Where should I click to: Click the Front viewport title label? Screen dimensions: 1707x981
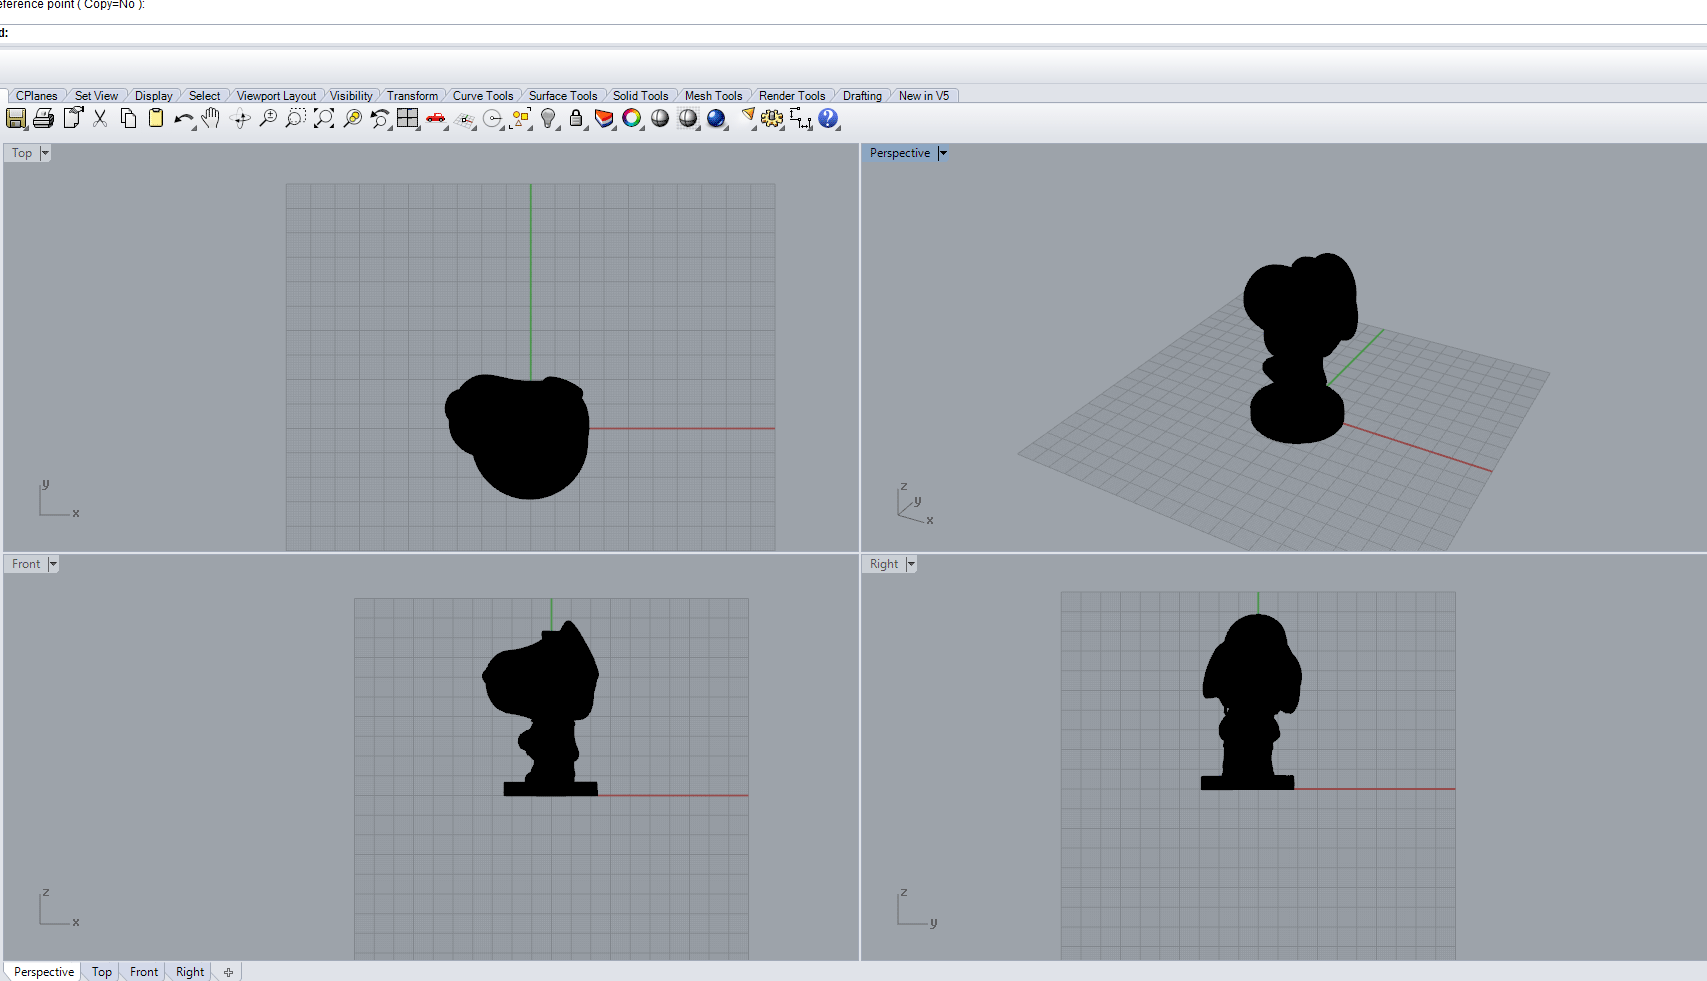[26, 564]
